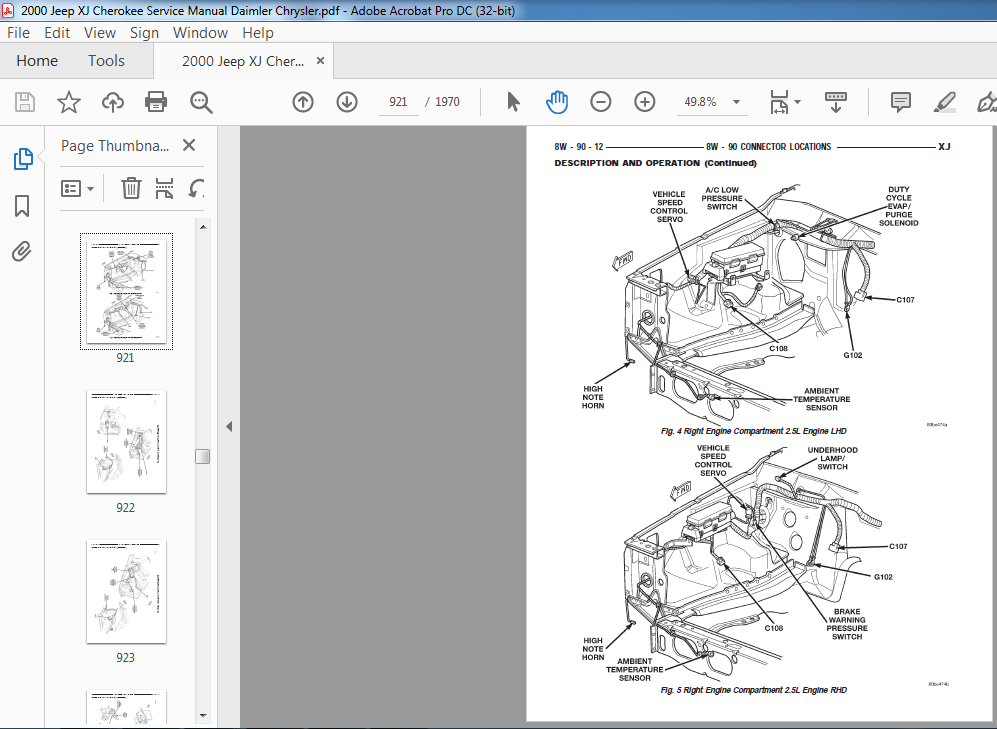Click the 49.8% zoom value field

pos(700,102)
